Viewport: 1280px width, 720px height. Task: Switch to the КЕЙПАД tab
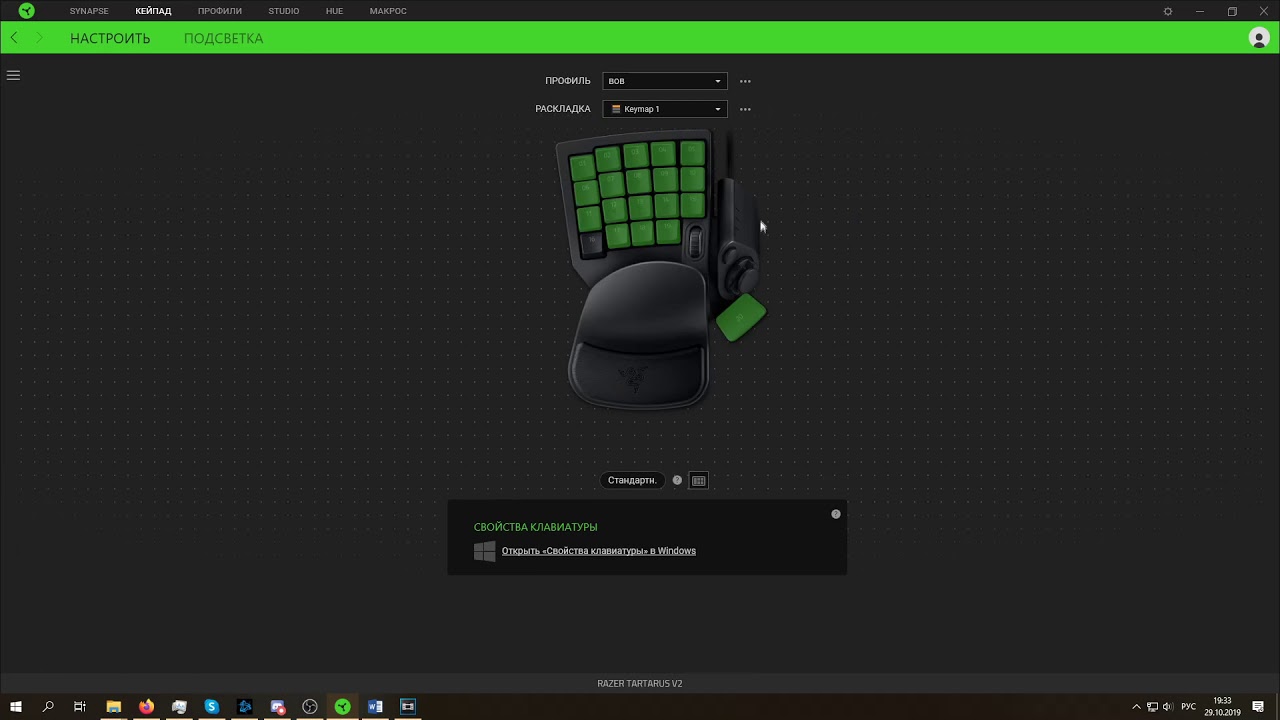click(x=153, y=11)
